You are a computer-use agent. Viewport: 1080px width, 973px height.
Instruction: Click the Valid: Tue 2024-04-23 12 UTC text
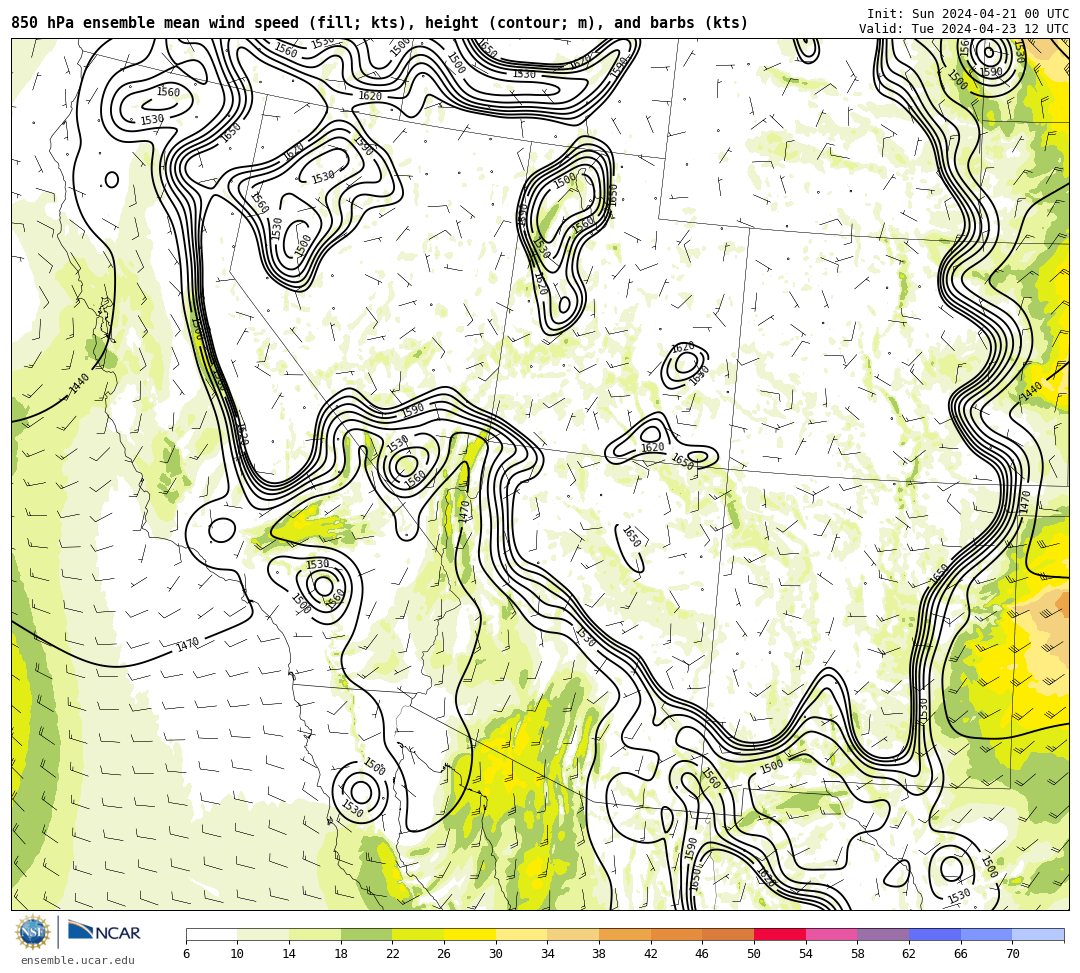pyautogui.click(x=964, y=29)
